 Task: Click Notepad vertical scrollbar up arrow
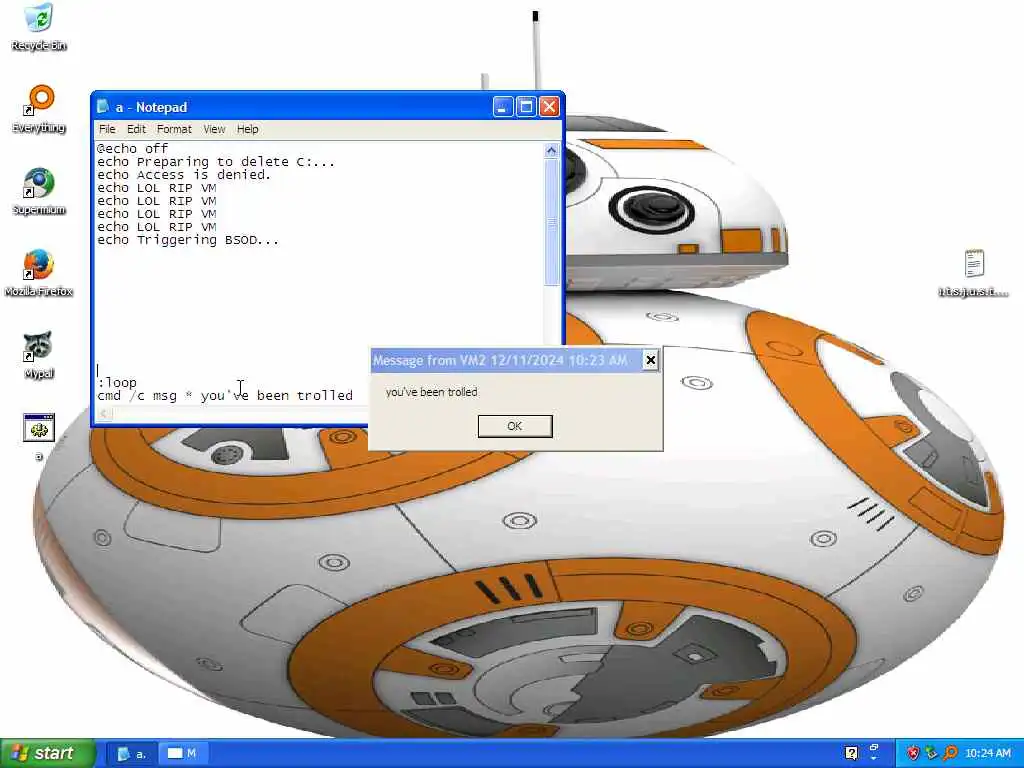coord(551,151)
